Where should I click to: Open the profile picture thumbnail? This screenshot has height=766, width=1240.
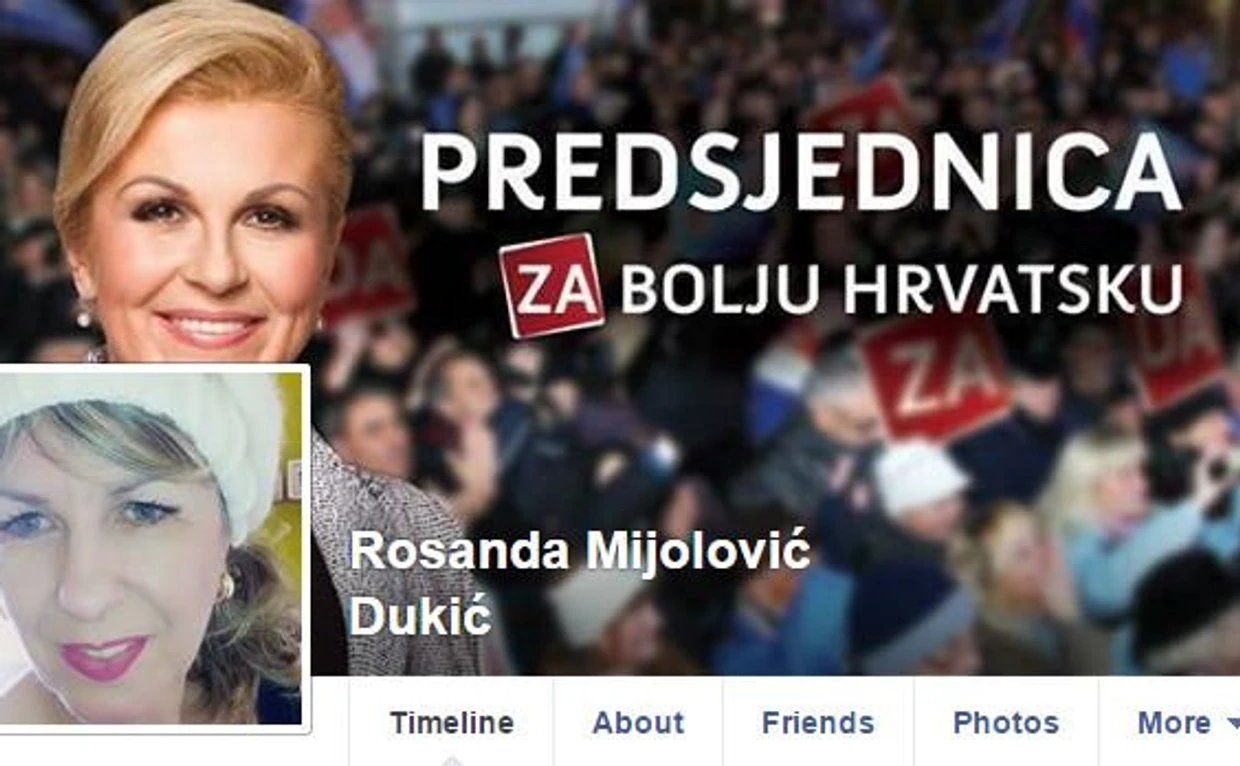(x=150, y=547)
